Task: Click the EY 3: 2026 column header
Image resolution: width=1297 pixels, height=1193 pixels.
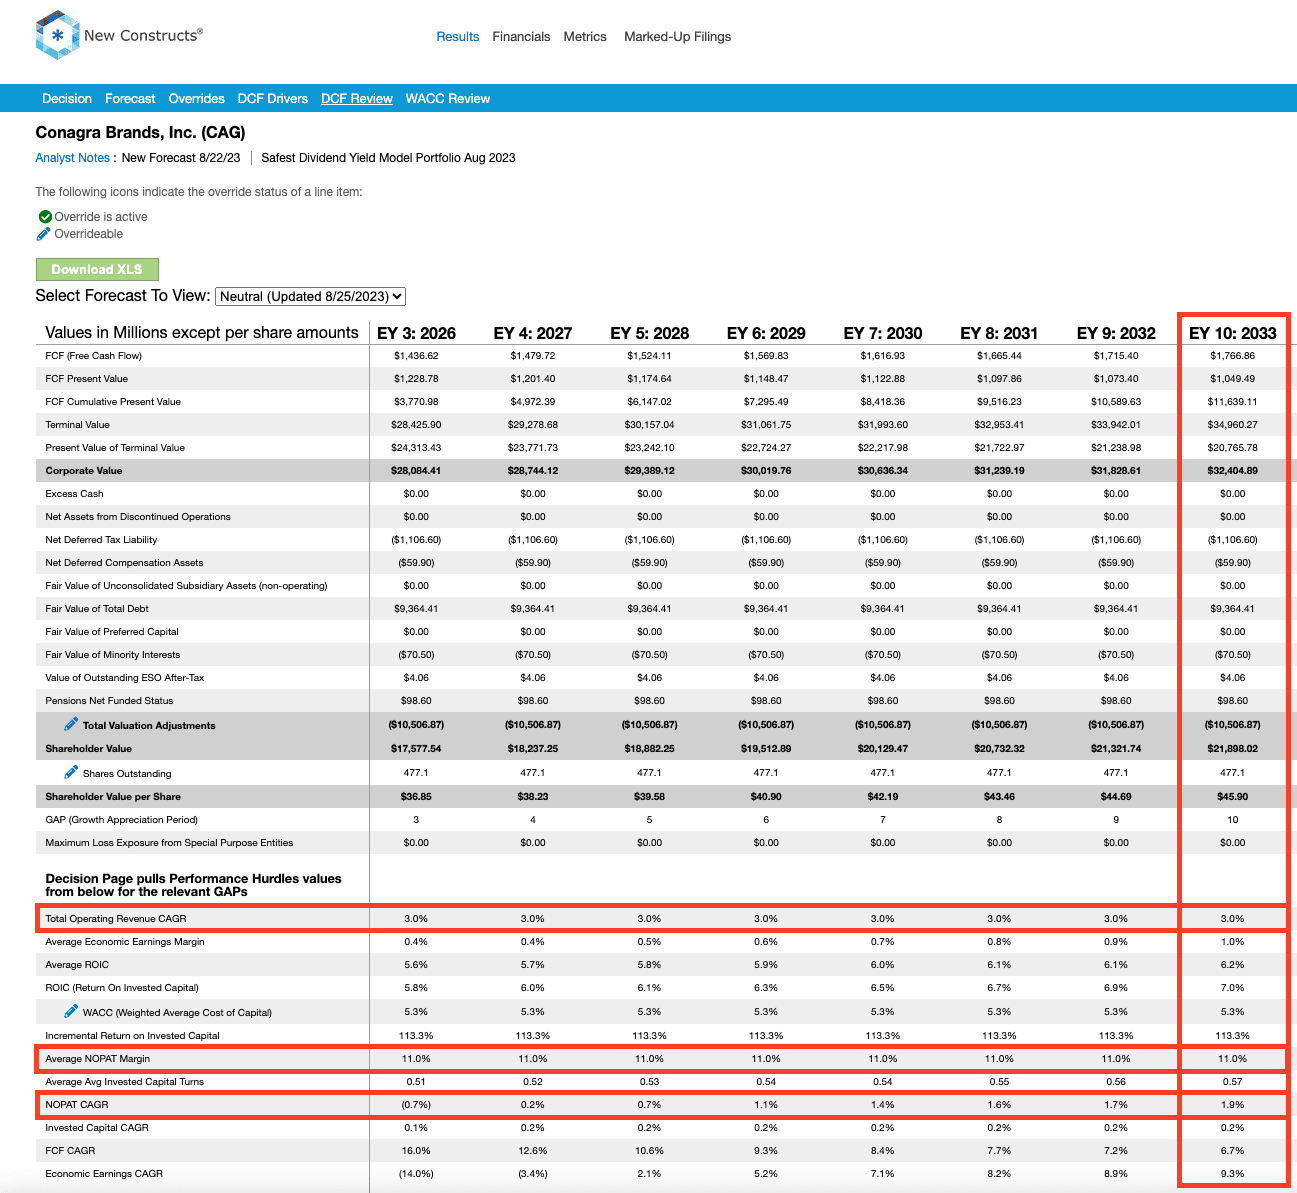Action: pyautogui.click(x=416, y=333)
